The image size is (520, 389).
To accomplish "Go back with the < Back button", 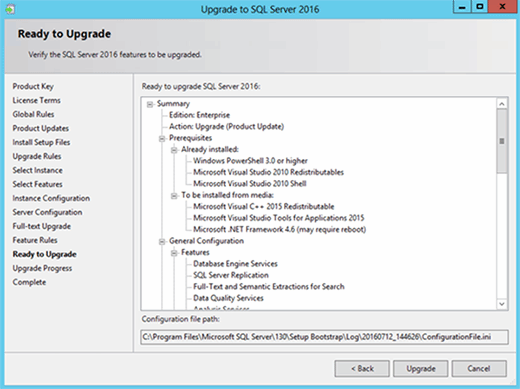I will [x=362, y=369].
